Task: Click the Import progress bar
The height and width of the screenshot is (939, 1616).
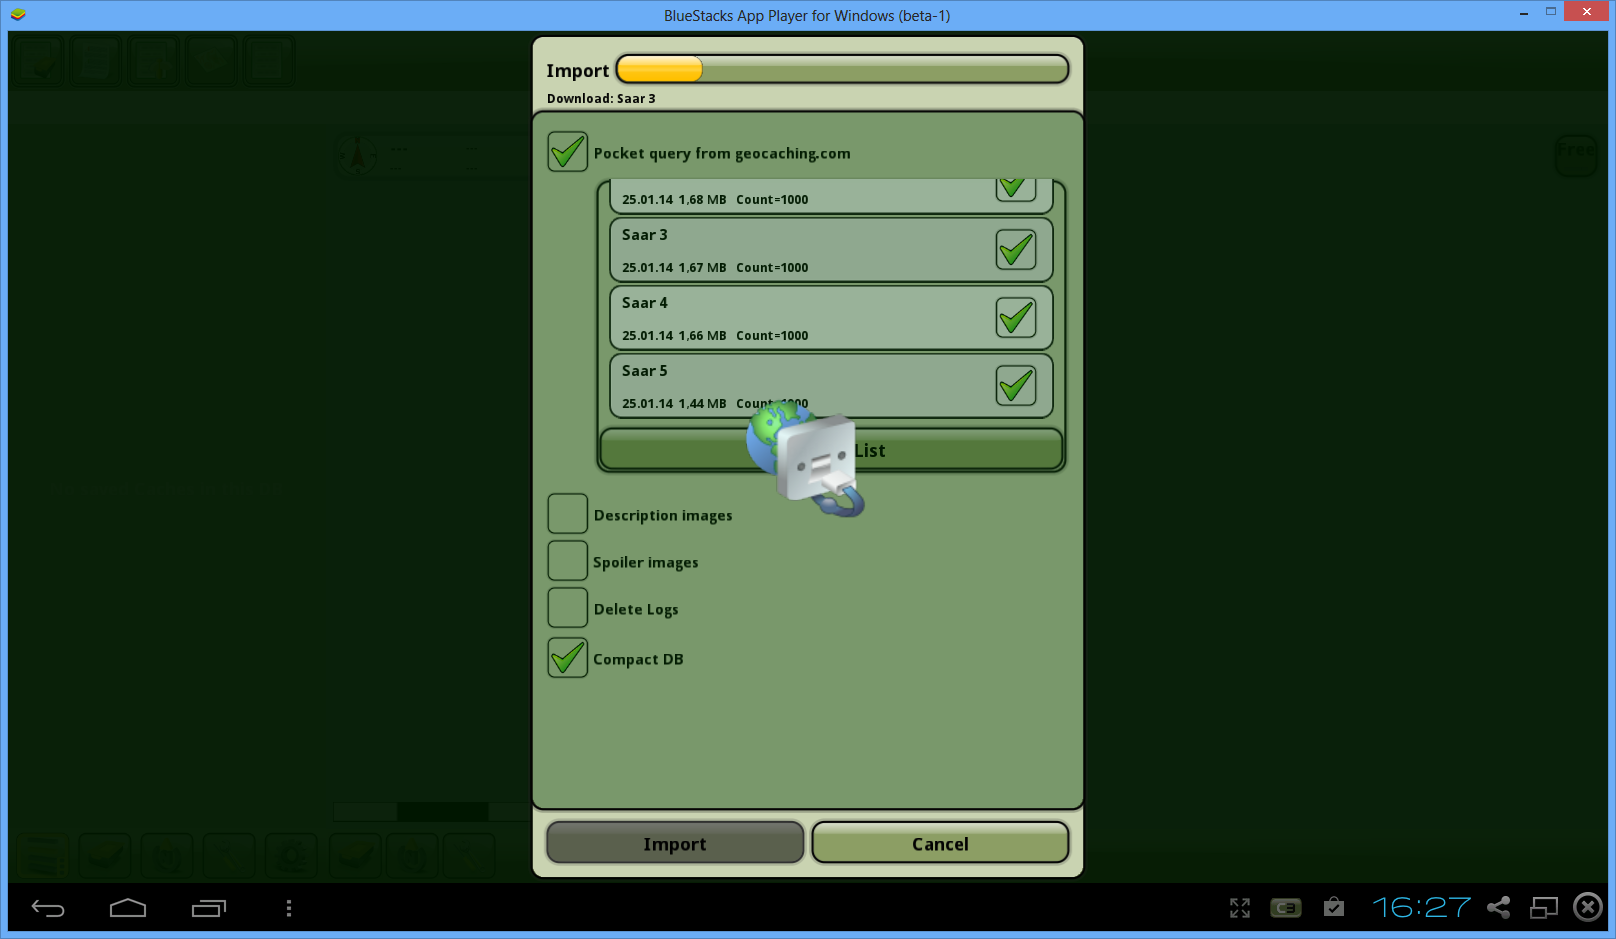Action: tap(842, 69)
